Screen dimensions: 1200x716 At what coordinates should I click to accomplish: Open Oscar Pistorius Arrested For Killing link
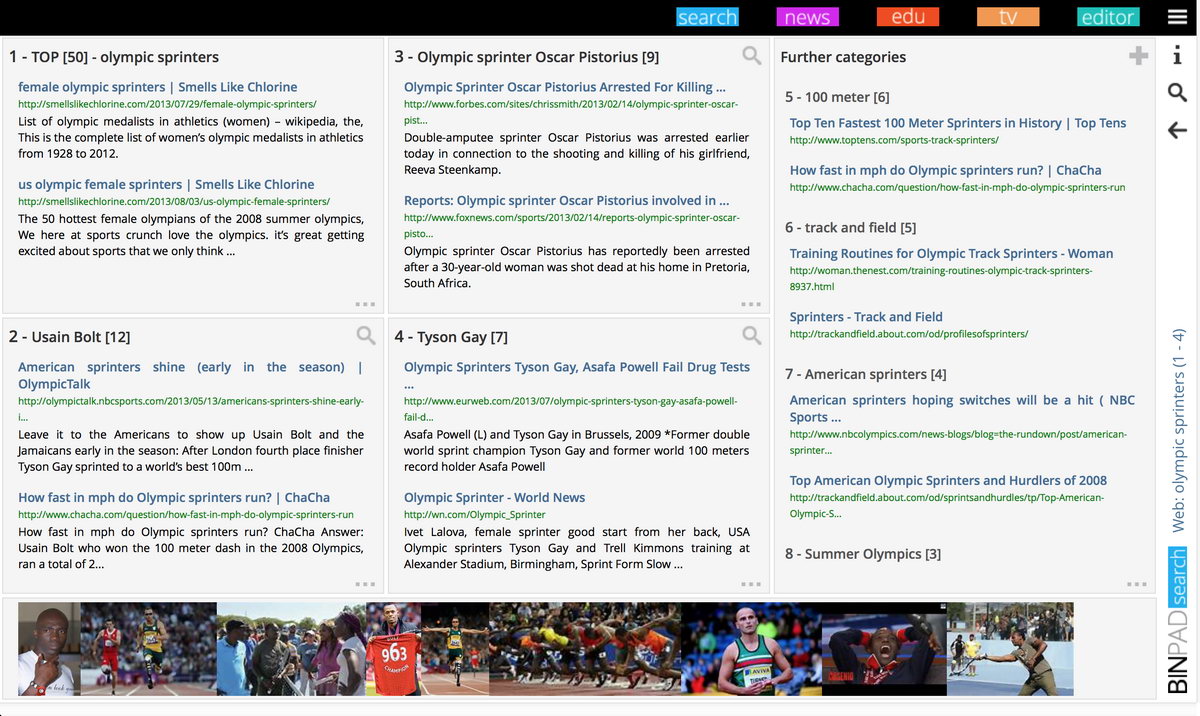coord(565,87)
